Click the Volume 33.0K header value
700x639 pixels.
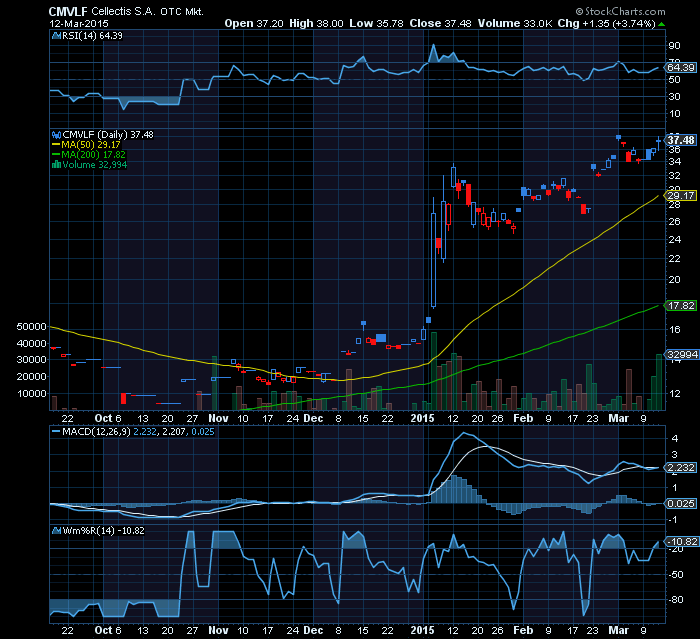click(515, 23)
